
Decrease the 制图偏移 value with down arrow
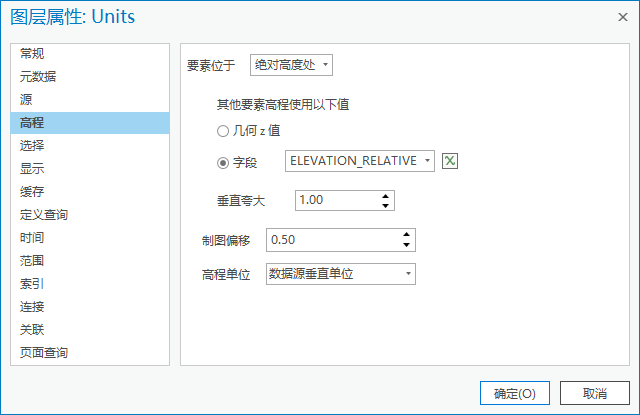tap(406, 245)
